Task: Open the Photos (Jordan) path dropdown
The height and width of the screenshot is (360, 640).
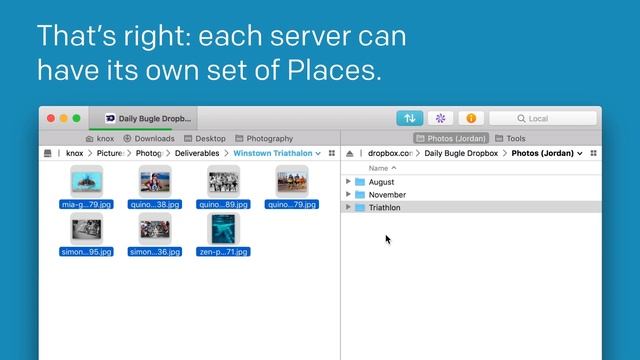Action: pyautogui.click(x=547, y=153)
